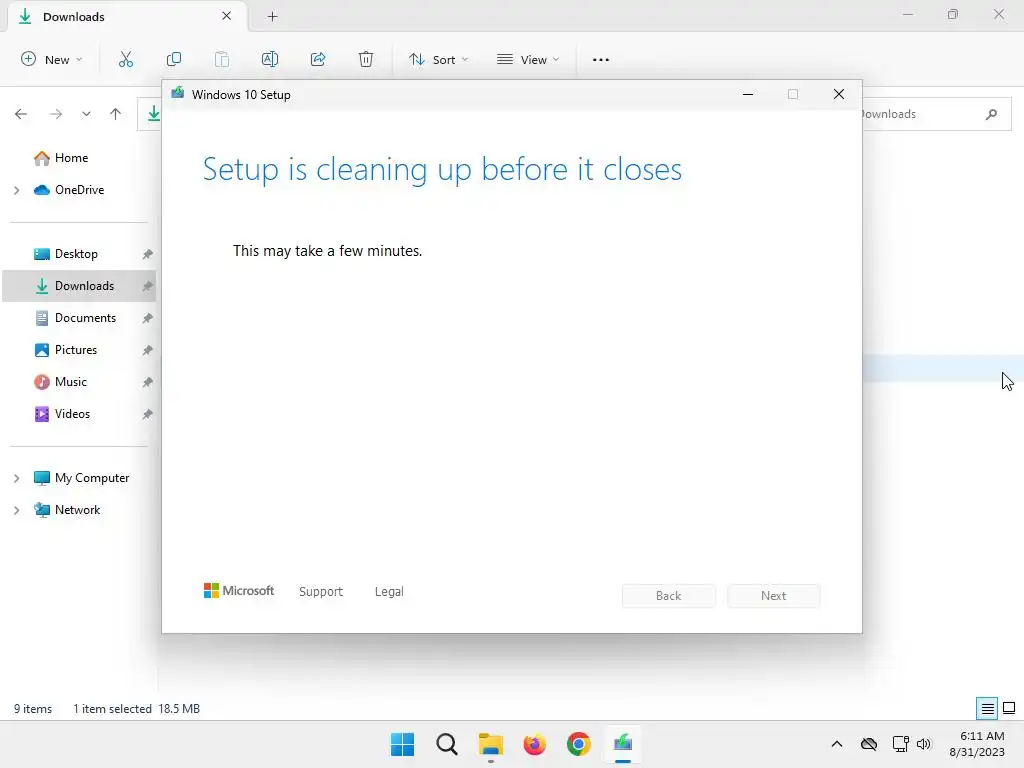Open the View dropdown menu

click(x=528, y=59)
